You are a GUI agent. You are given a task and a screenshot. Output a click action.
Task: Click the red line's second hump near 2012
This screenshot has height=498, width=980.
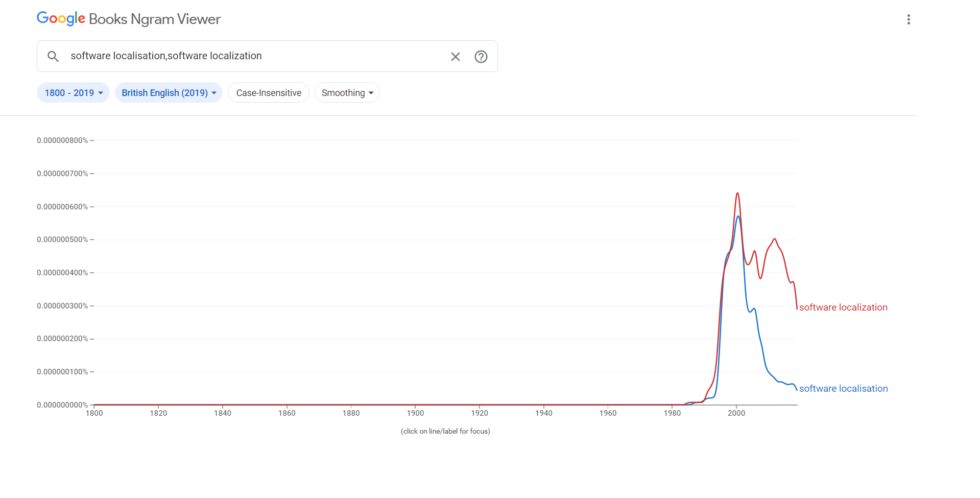[775, 240]
